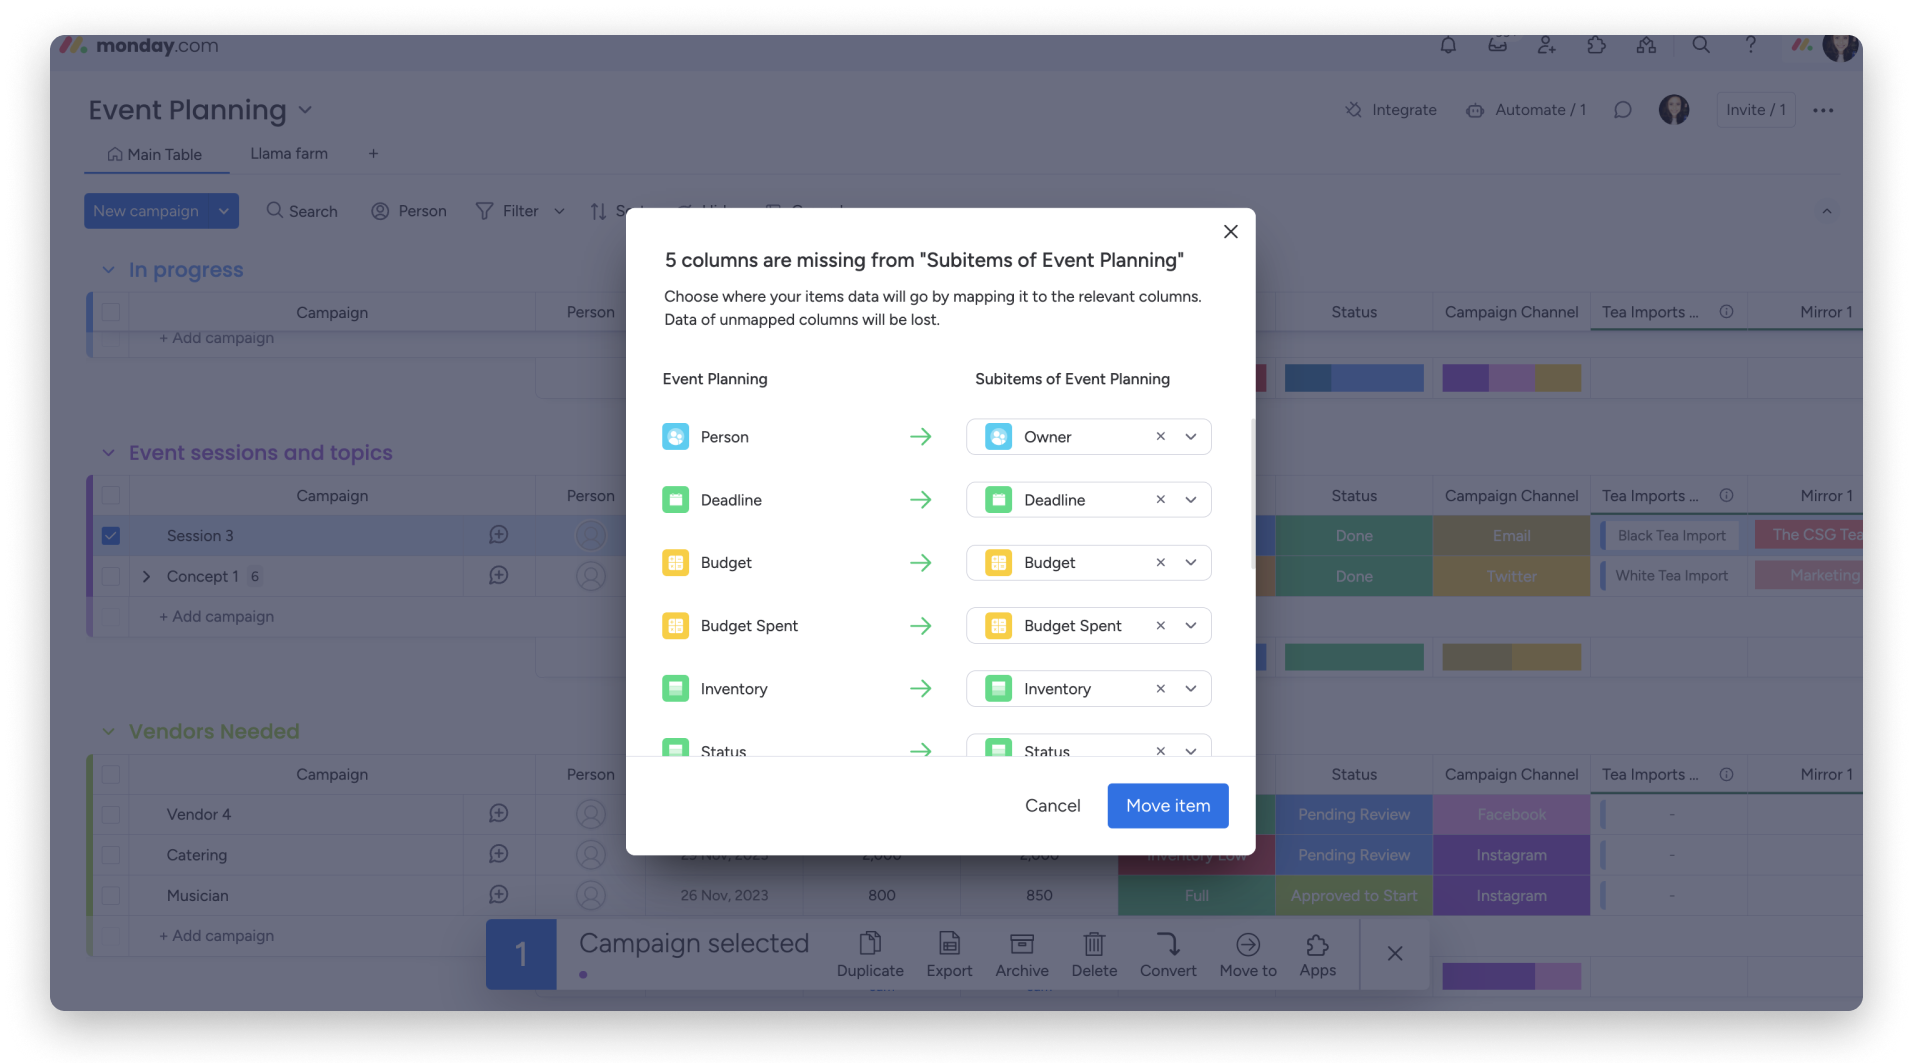
Task: Uncheck the Session 3 checkbox
Action: [x=111, y=536]
